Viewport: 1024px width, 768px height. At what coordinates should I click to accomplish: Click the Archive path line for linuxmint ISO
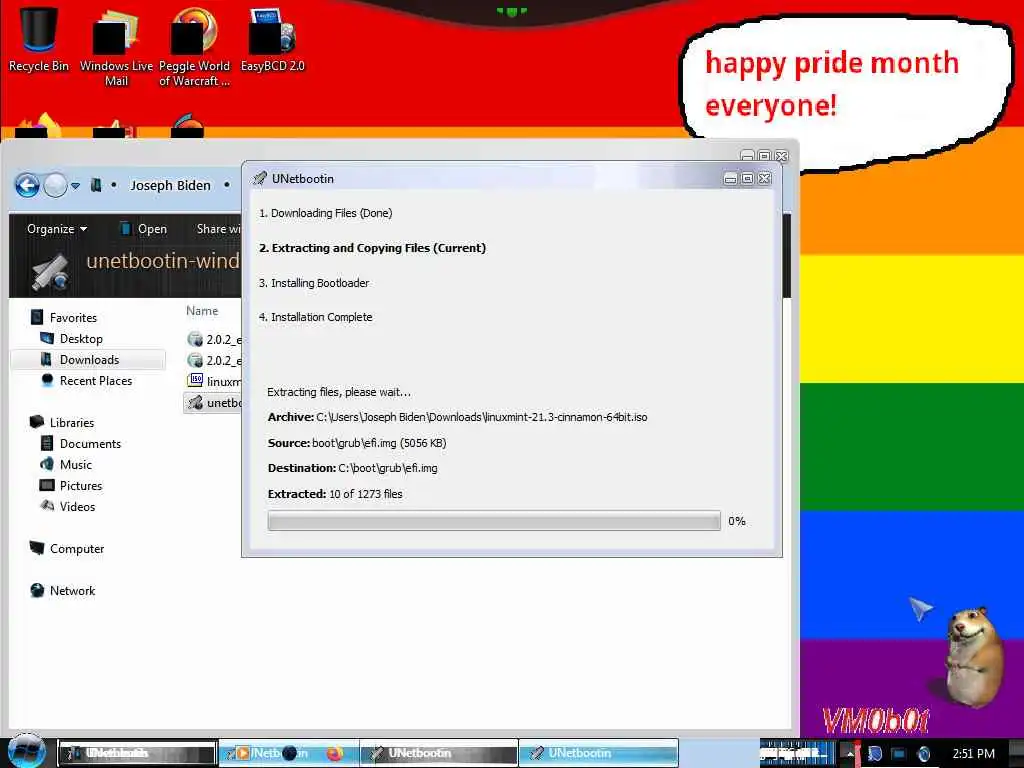point(457,417)
